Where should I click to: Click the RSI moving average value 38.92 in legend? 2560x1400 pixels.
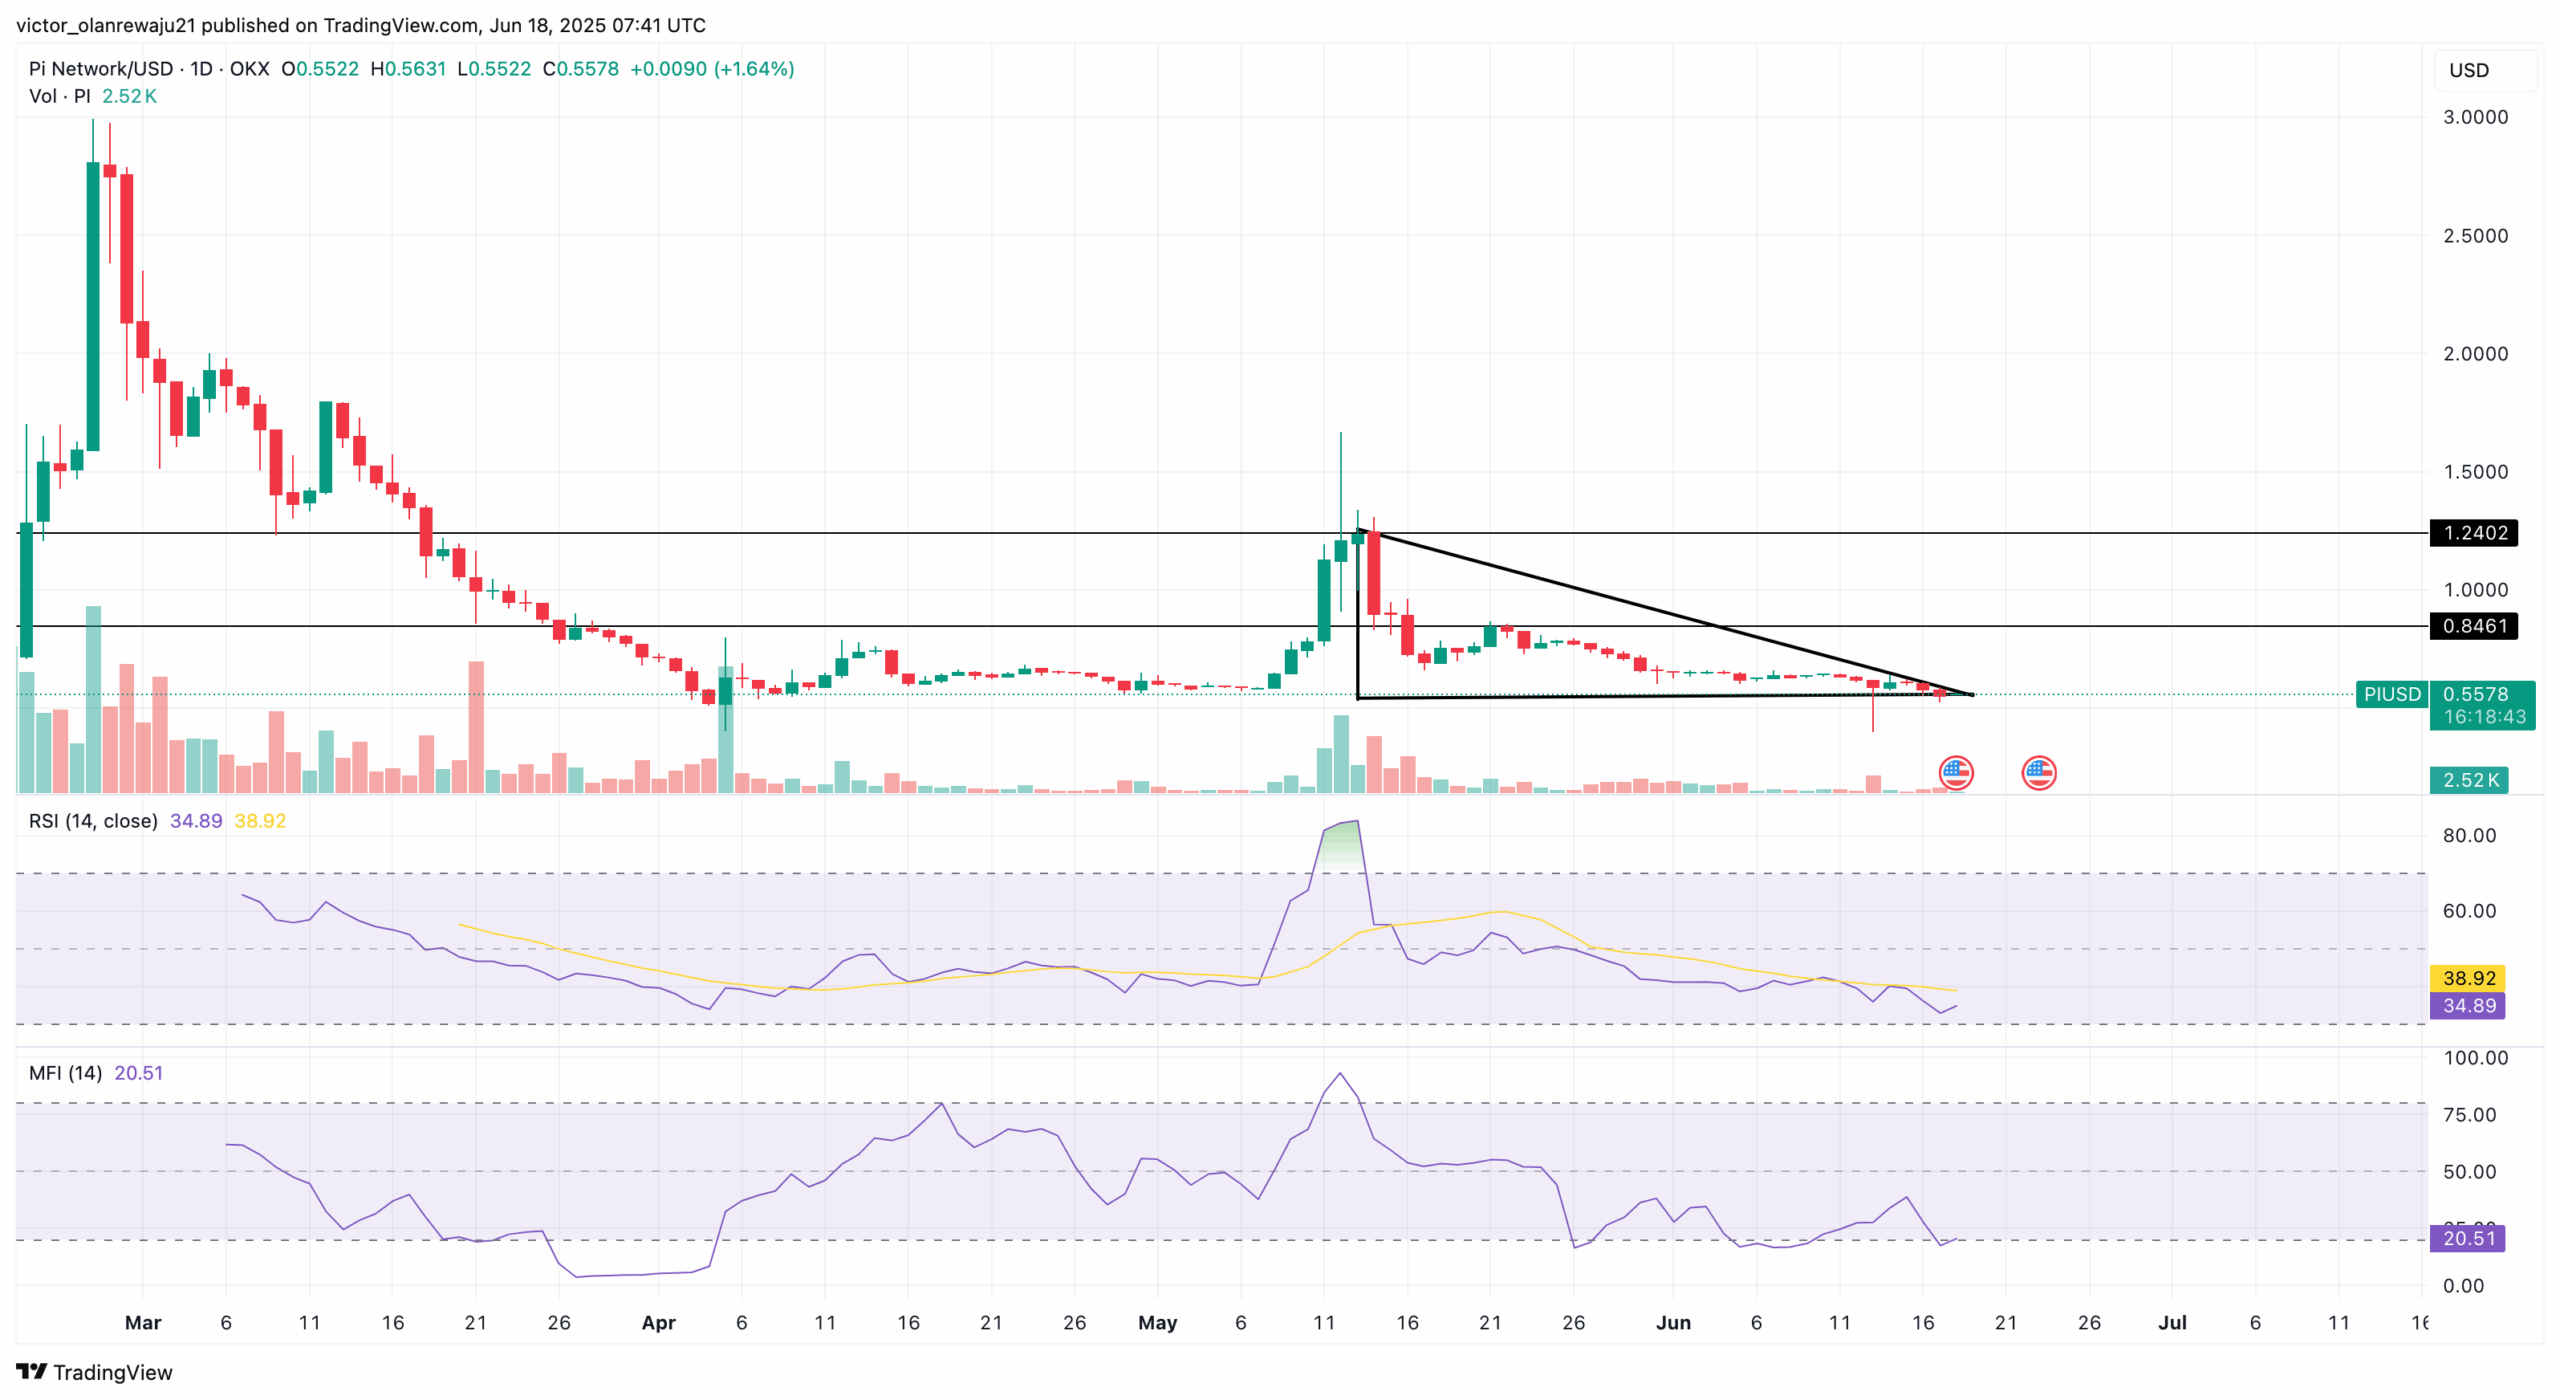[260, 821]
